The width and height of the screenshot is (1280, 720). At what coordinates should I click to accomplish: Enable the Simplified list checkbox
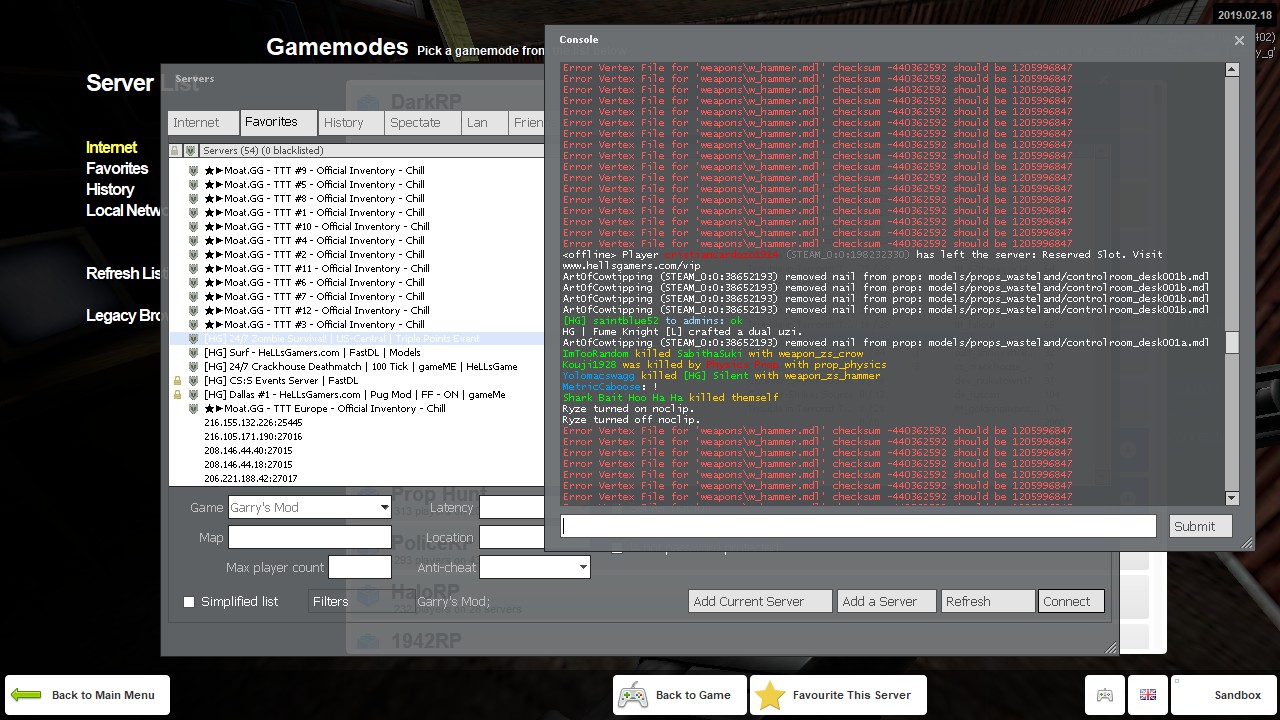point(189,602)
